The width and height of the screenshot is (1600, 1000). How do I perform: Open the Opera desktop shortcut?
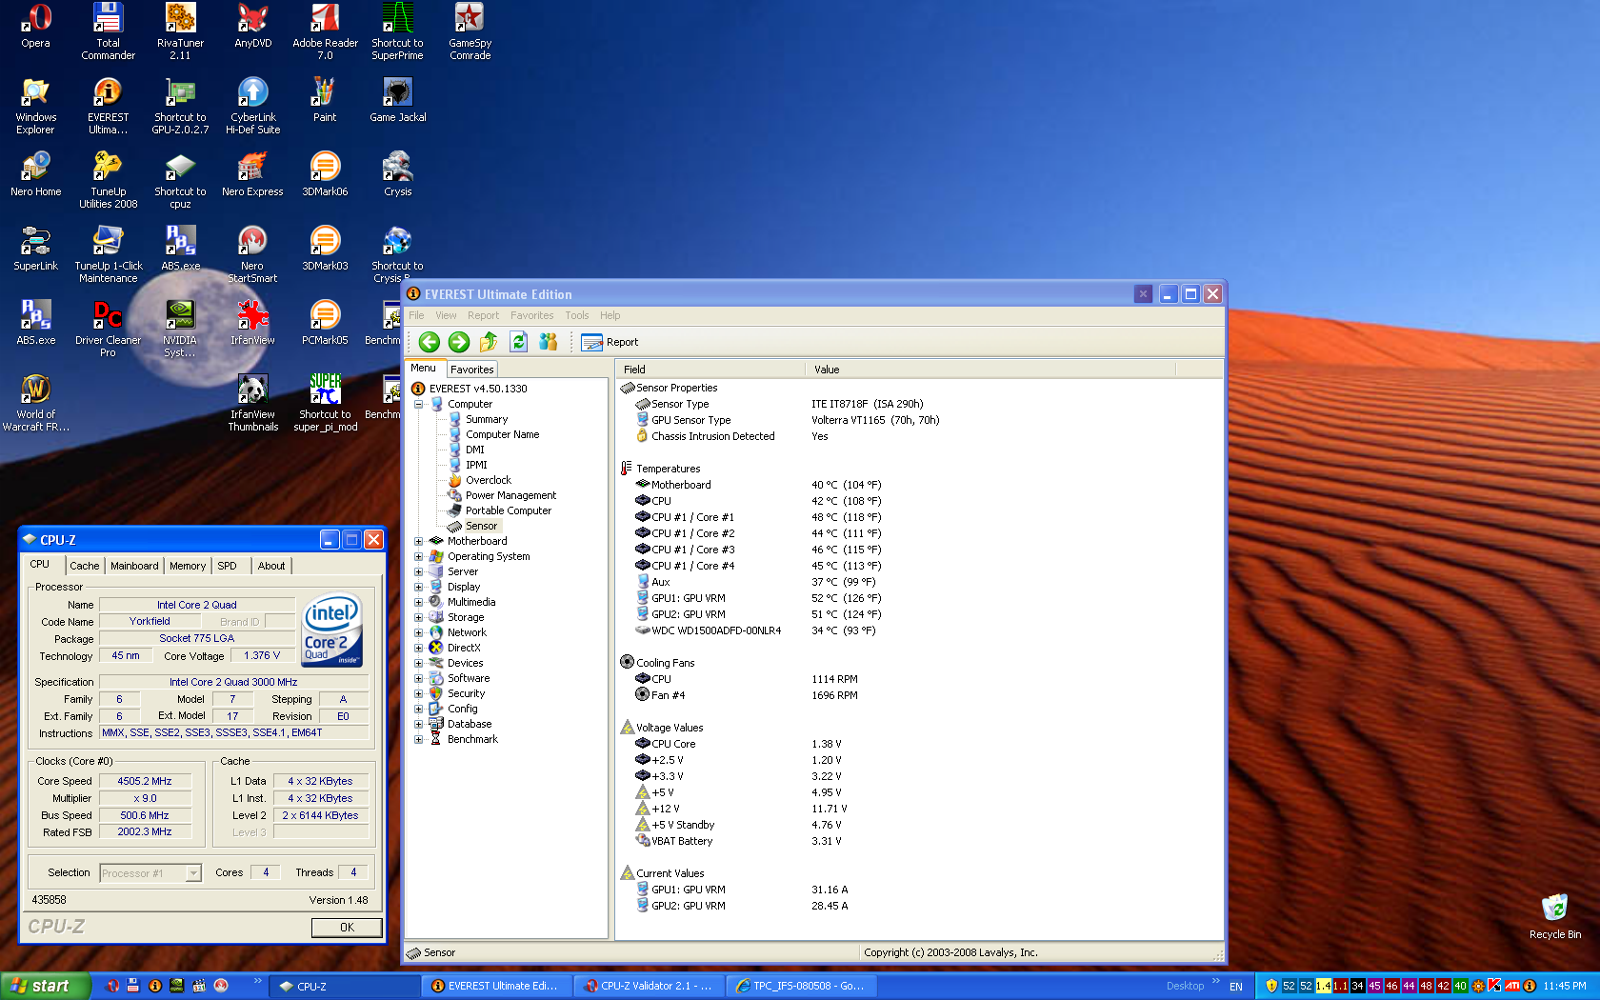tap(36, 26)
